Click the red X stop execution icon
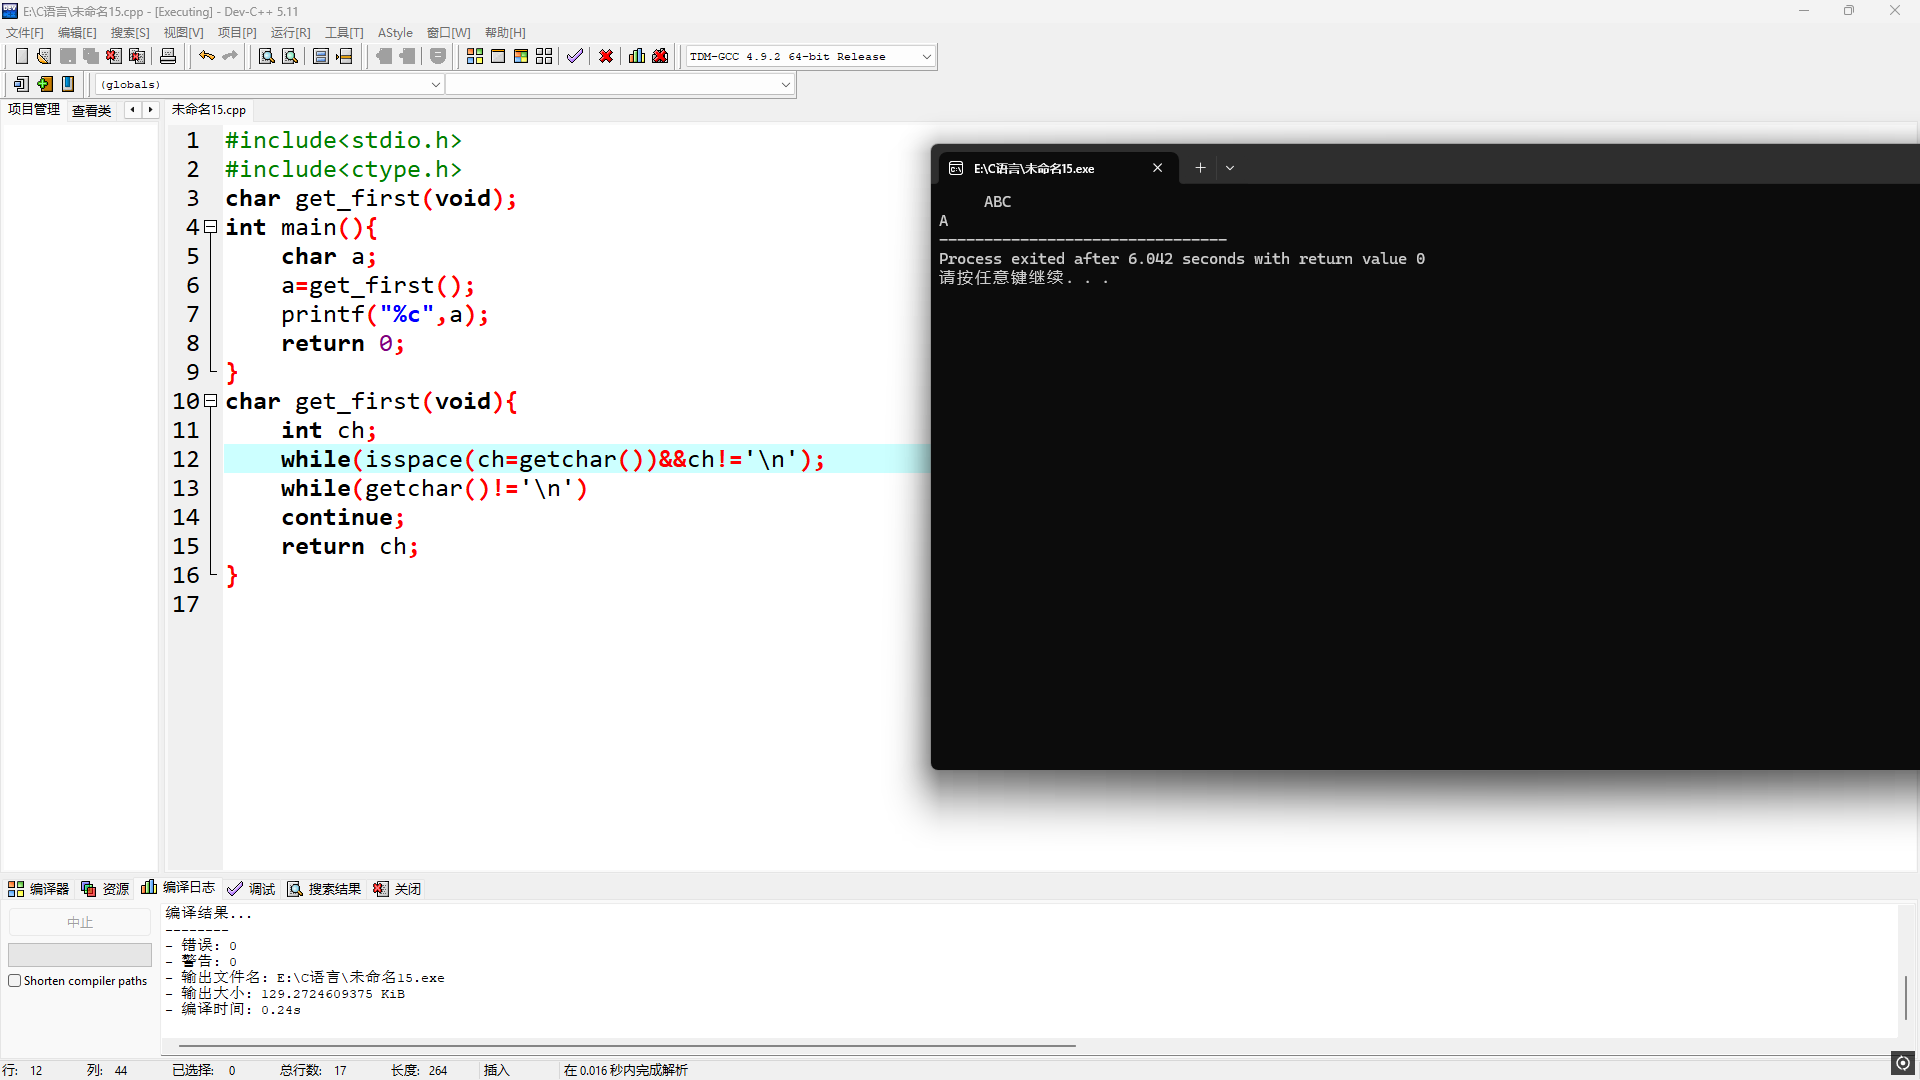The height and width of the screenshot is (1080, 1920). click(x=606, y=56)
